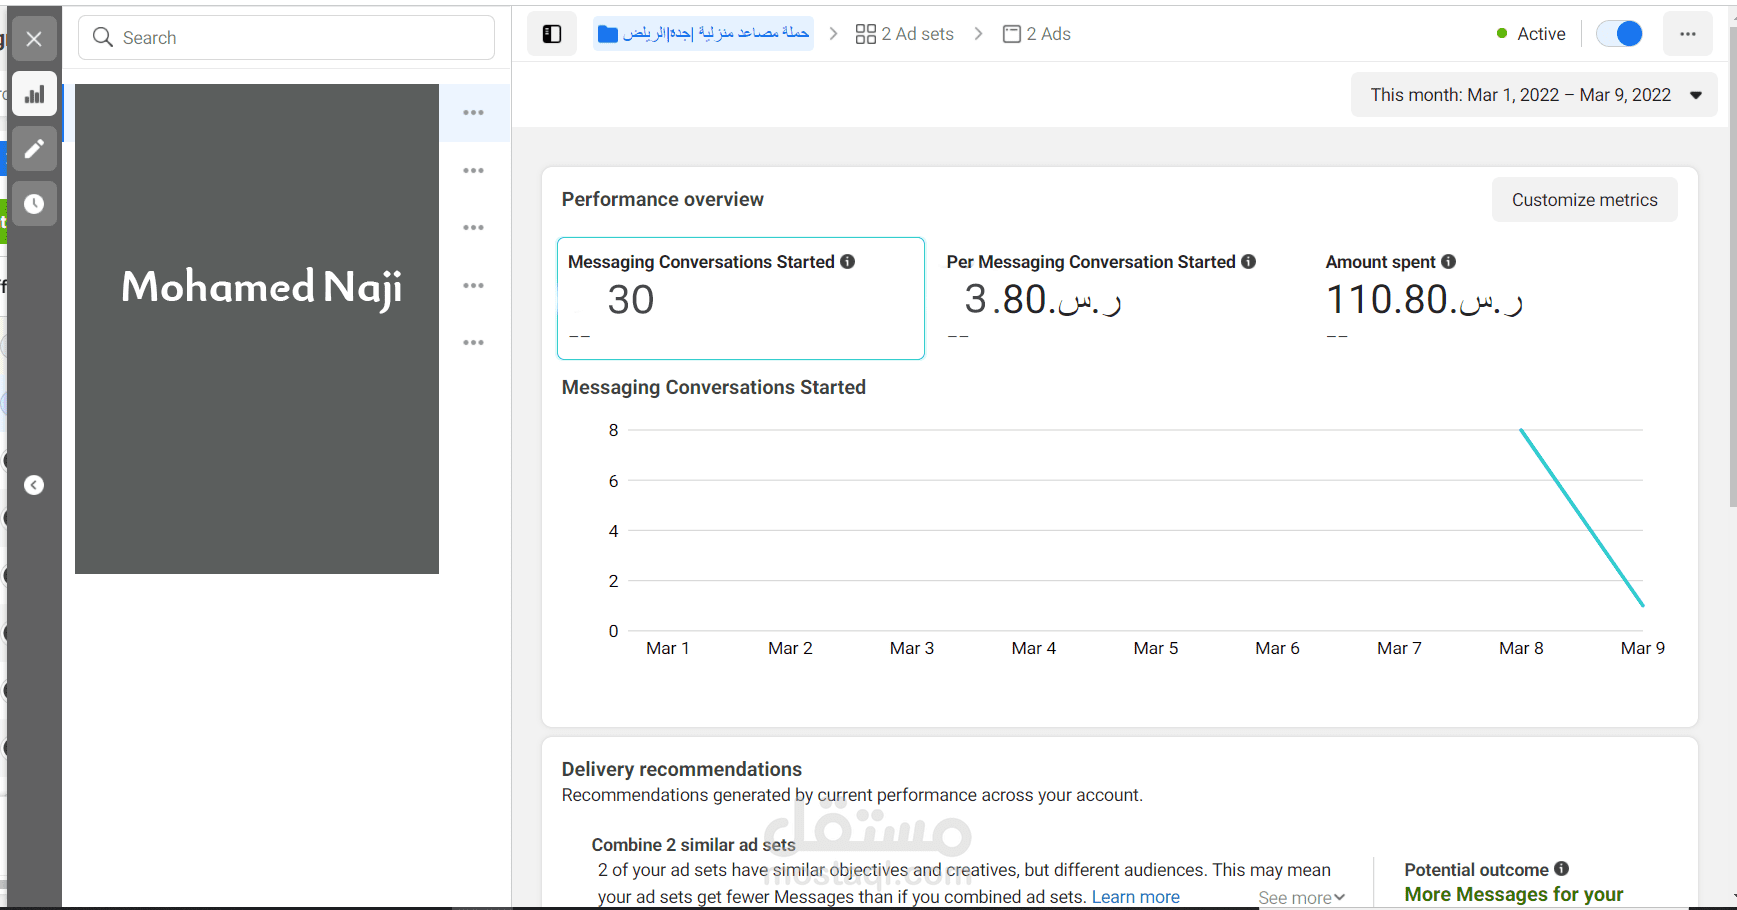Click the collapse arrow on left sidebar
Viewport: 1737px width, 910px height.
34,485
